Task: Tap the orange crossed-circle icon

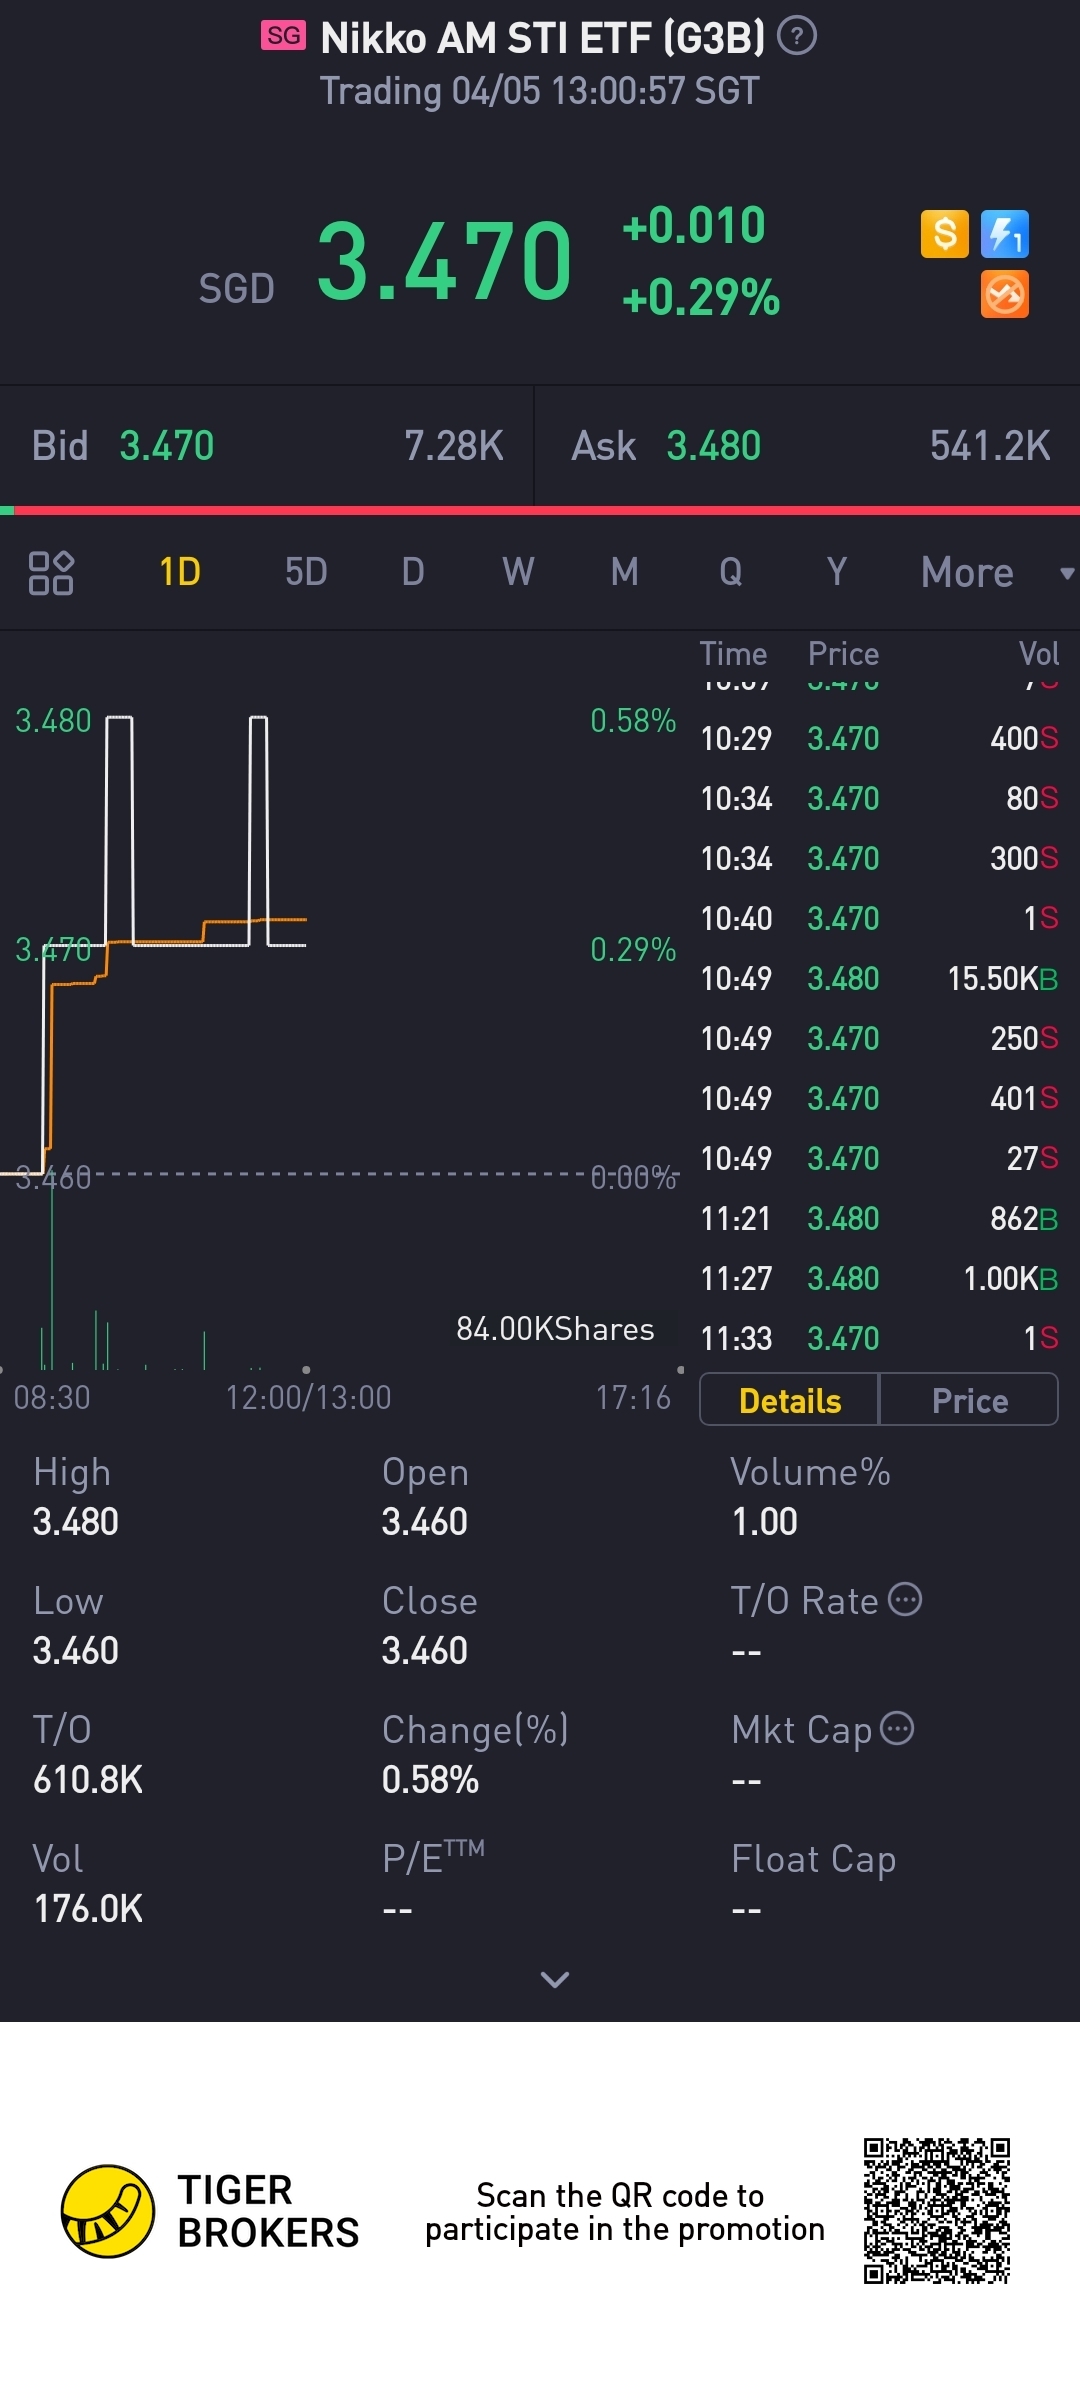Action: click(1005, 295)
